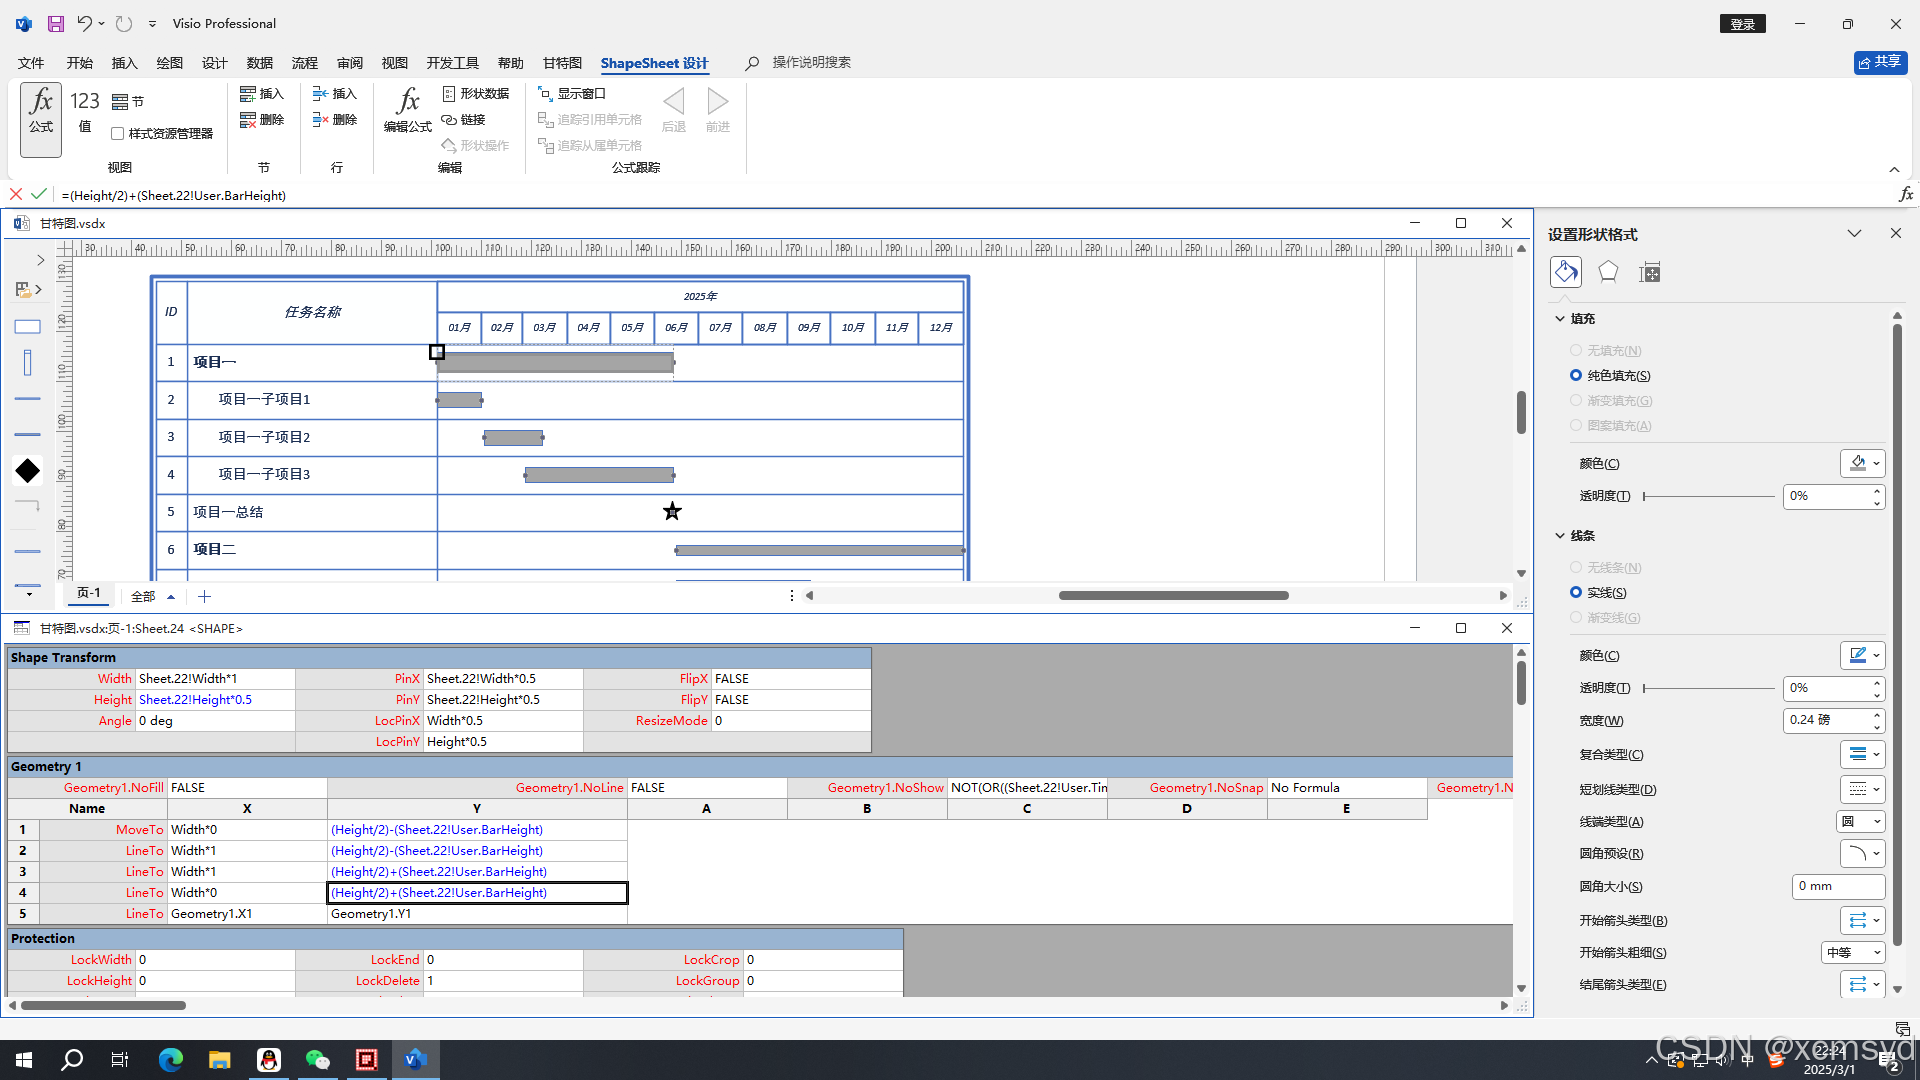Enable 样式资源管理器 checkbox
Viewport: 1920px width, 1080px height.
[118, 133]
